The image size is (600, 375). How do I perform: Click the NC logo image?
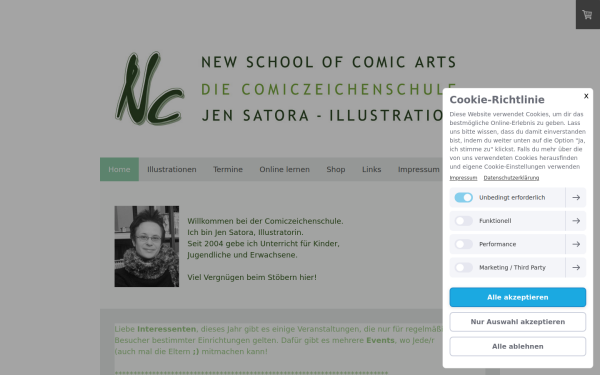(x=150, y=88)
